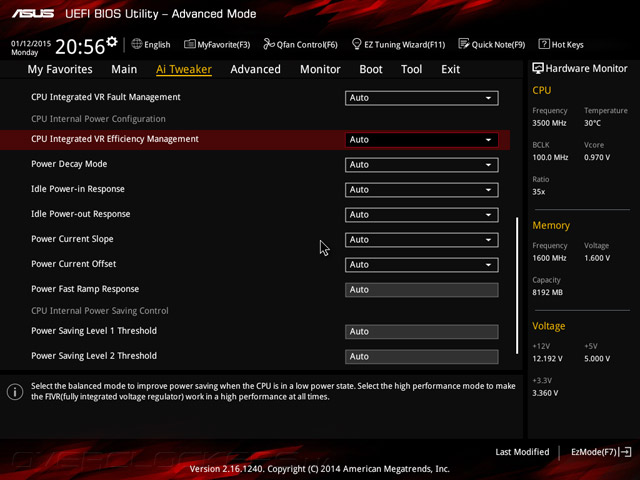
Task: Open Quick Note(F9)
Action: pos(492,44)
